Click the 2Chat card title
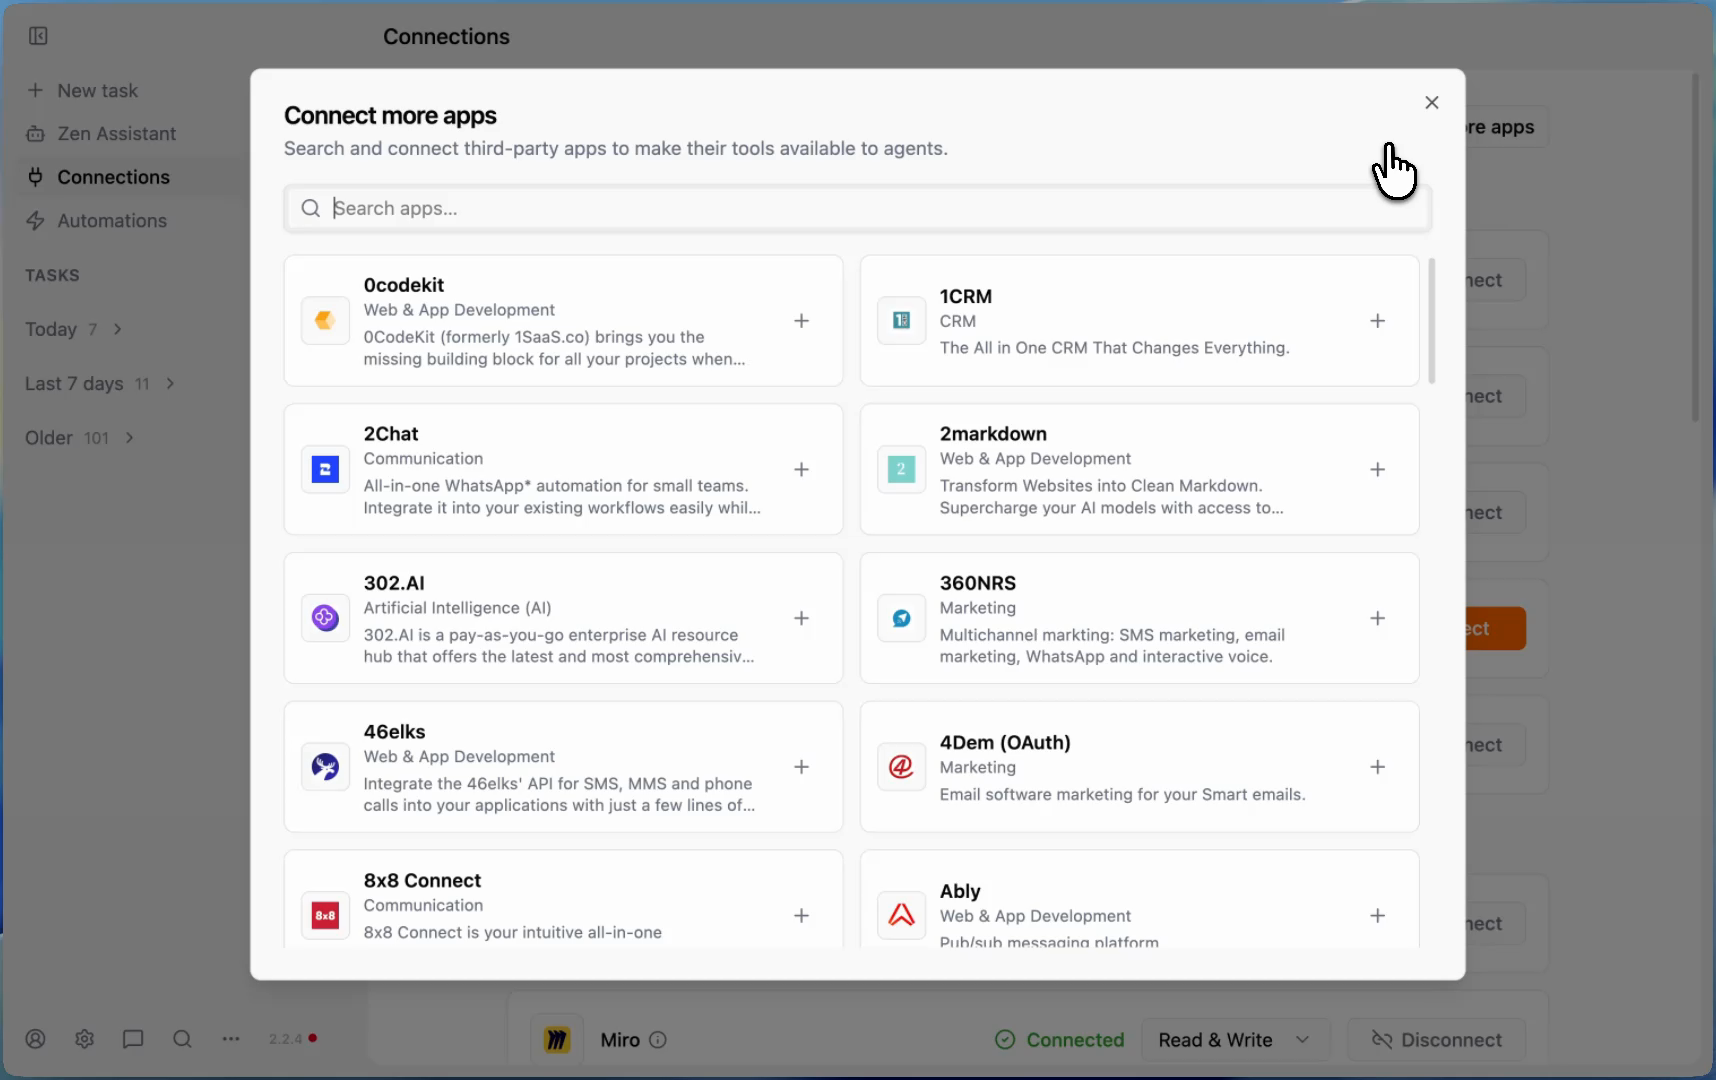 point(391,434)
